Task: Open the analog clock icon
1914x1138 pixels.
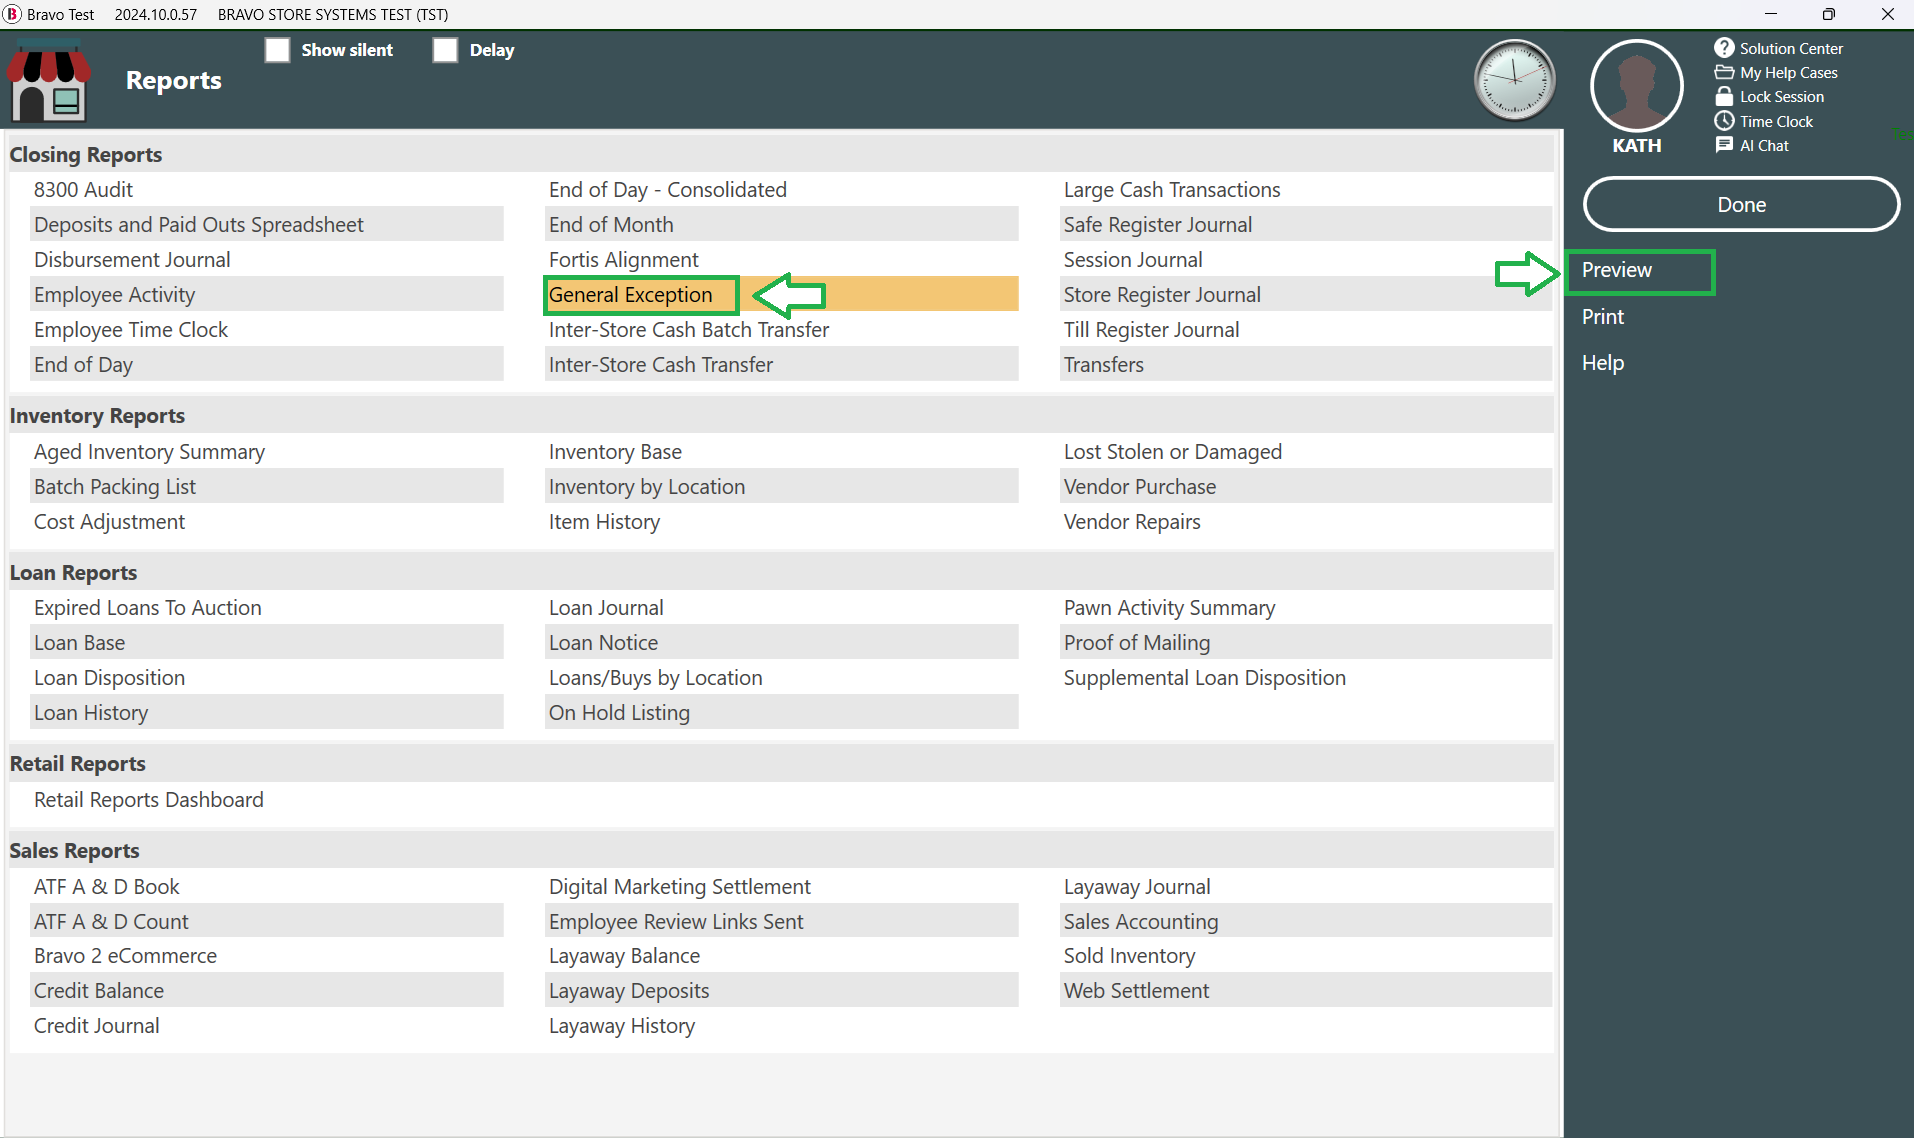Action: pyautogui.click(x=1514, y=80)
